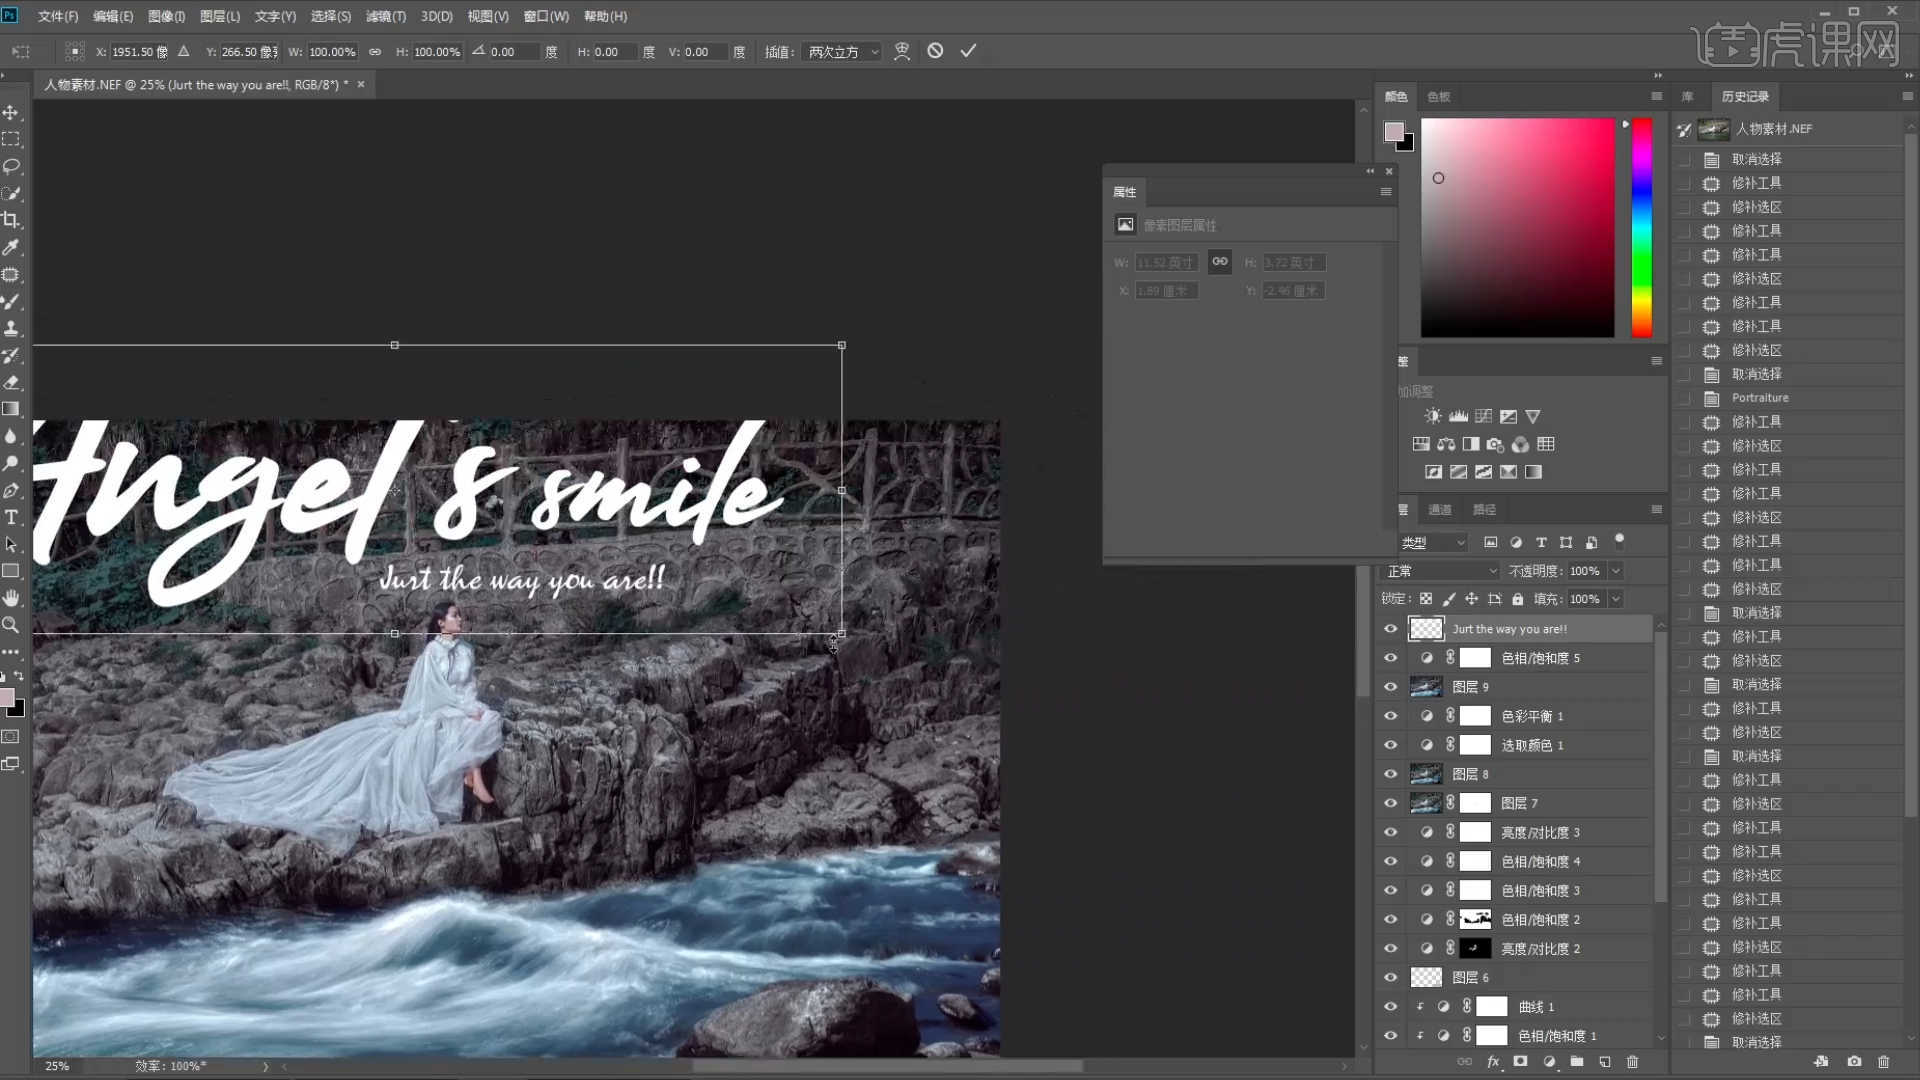The width and height of the screenshot is (1920, 1080).
Task: Click the delete layer trash icon
Action: point(1633,1062)
